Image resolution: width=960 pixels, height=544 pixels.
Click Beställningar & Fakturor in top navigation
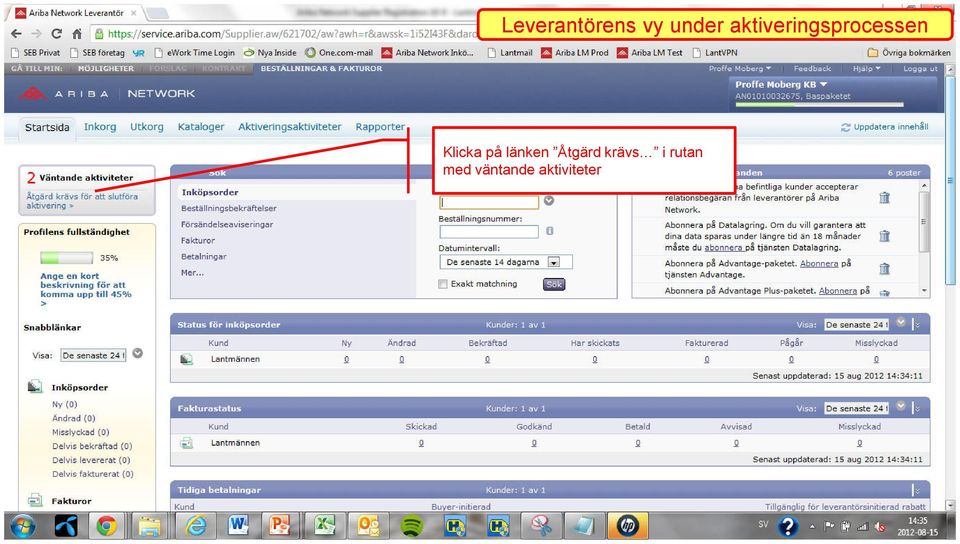point(321,69)
